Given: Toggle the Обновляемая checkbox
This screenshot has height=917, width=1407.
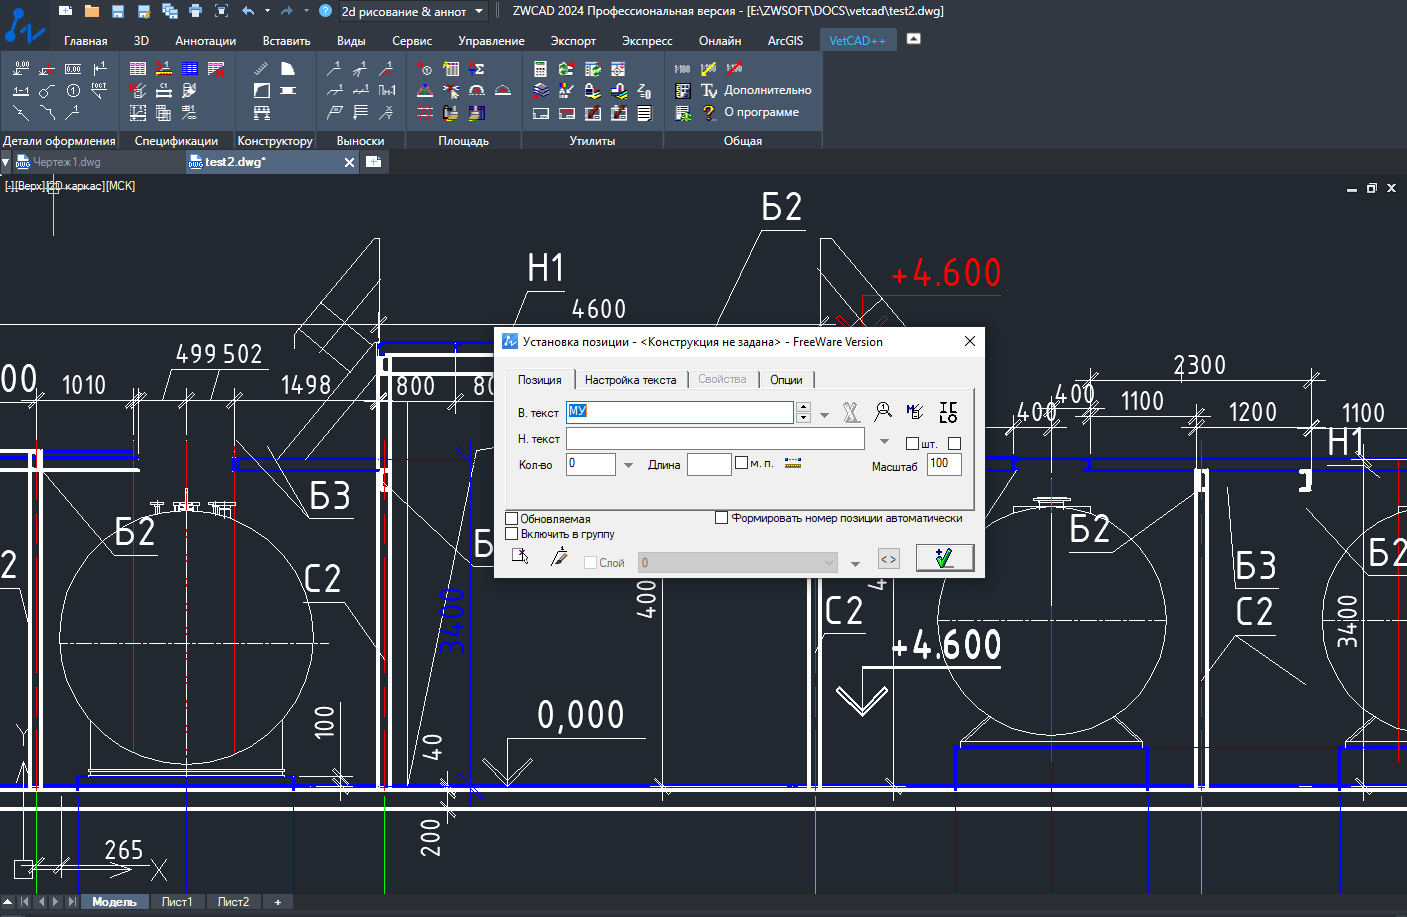Looking at the screenshot, I should pos(512,519).
